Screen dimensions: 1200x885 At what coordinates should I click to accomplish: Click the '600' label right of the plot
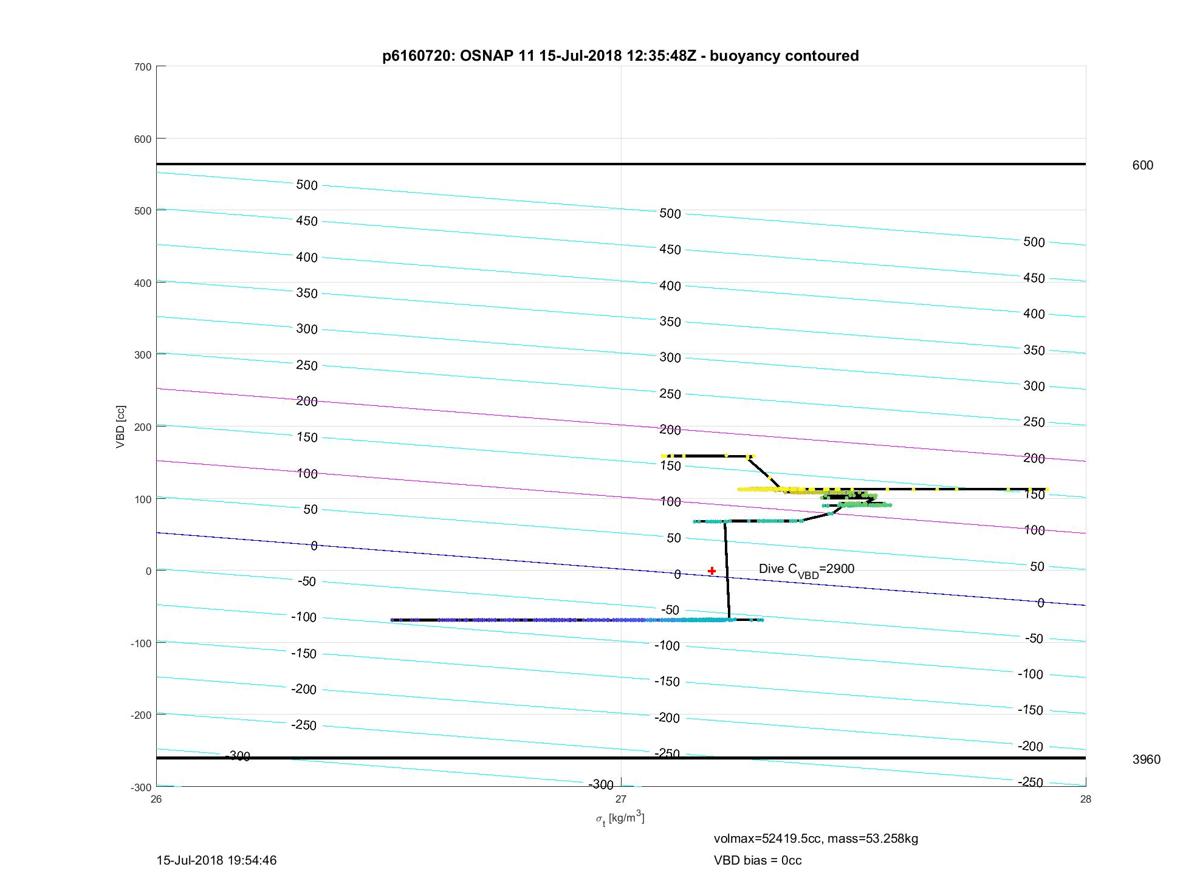(x=1142, y=165)
